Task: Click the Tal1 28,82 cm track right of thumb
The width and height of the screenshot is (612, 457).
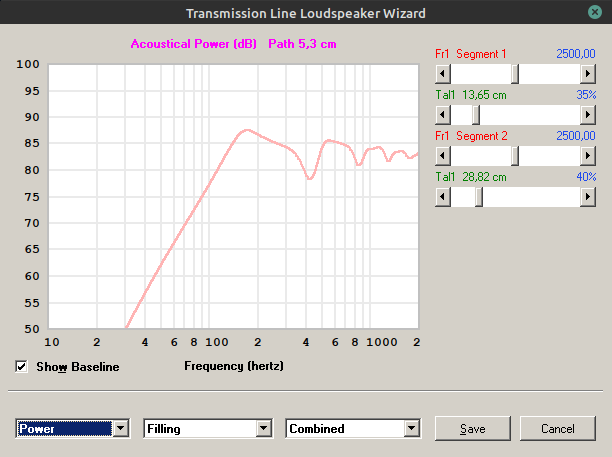Action: [x=532, y=197]
